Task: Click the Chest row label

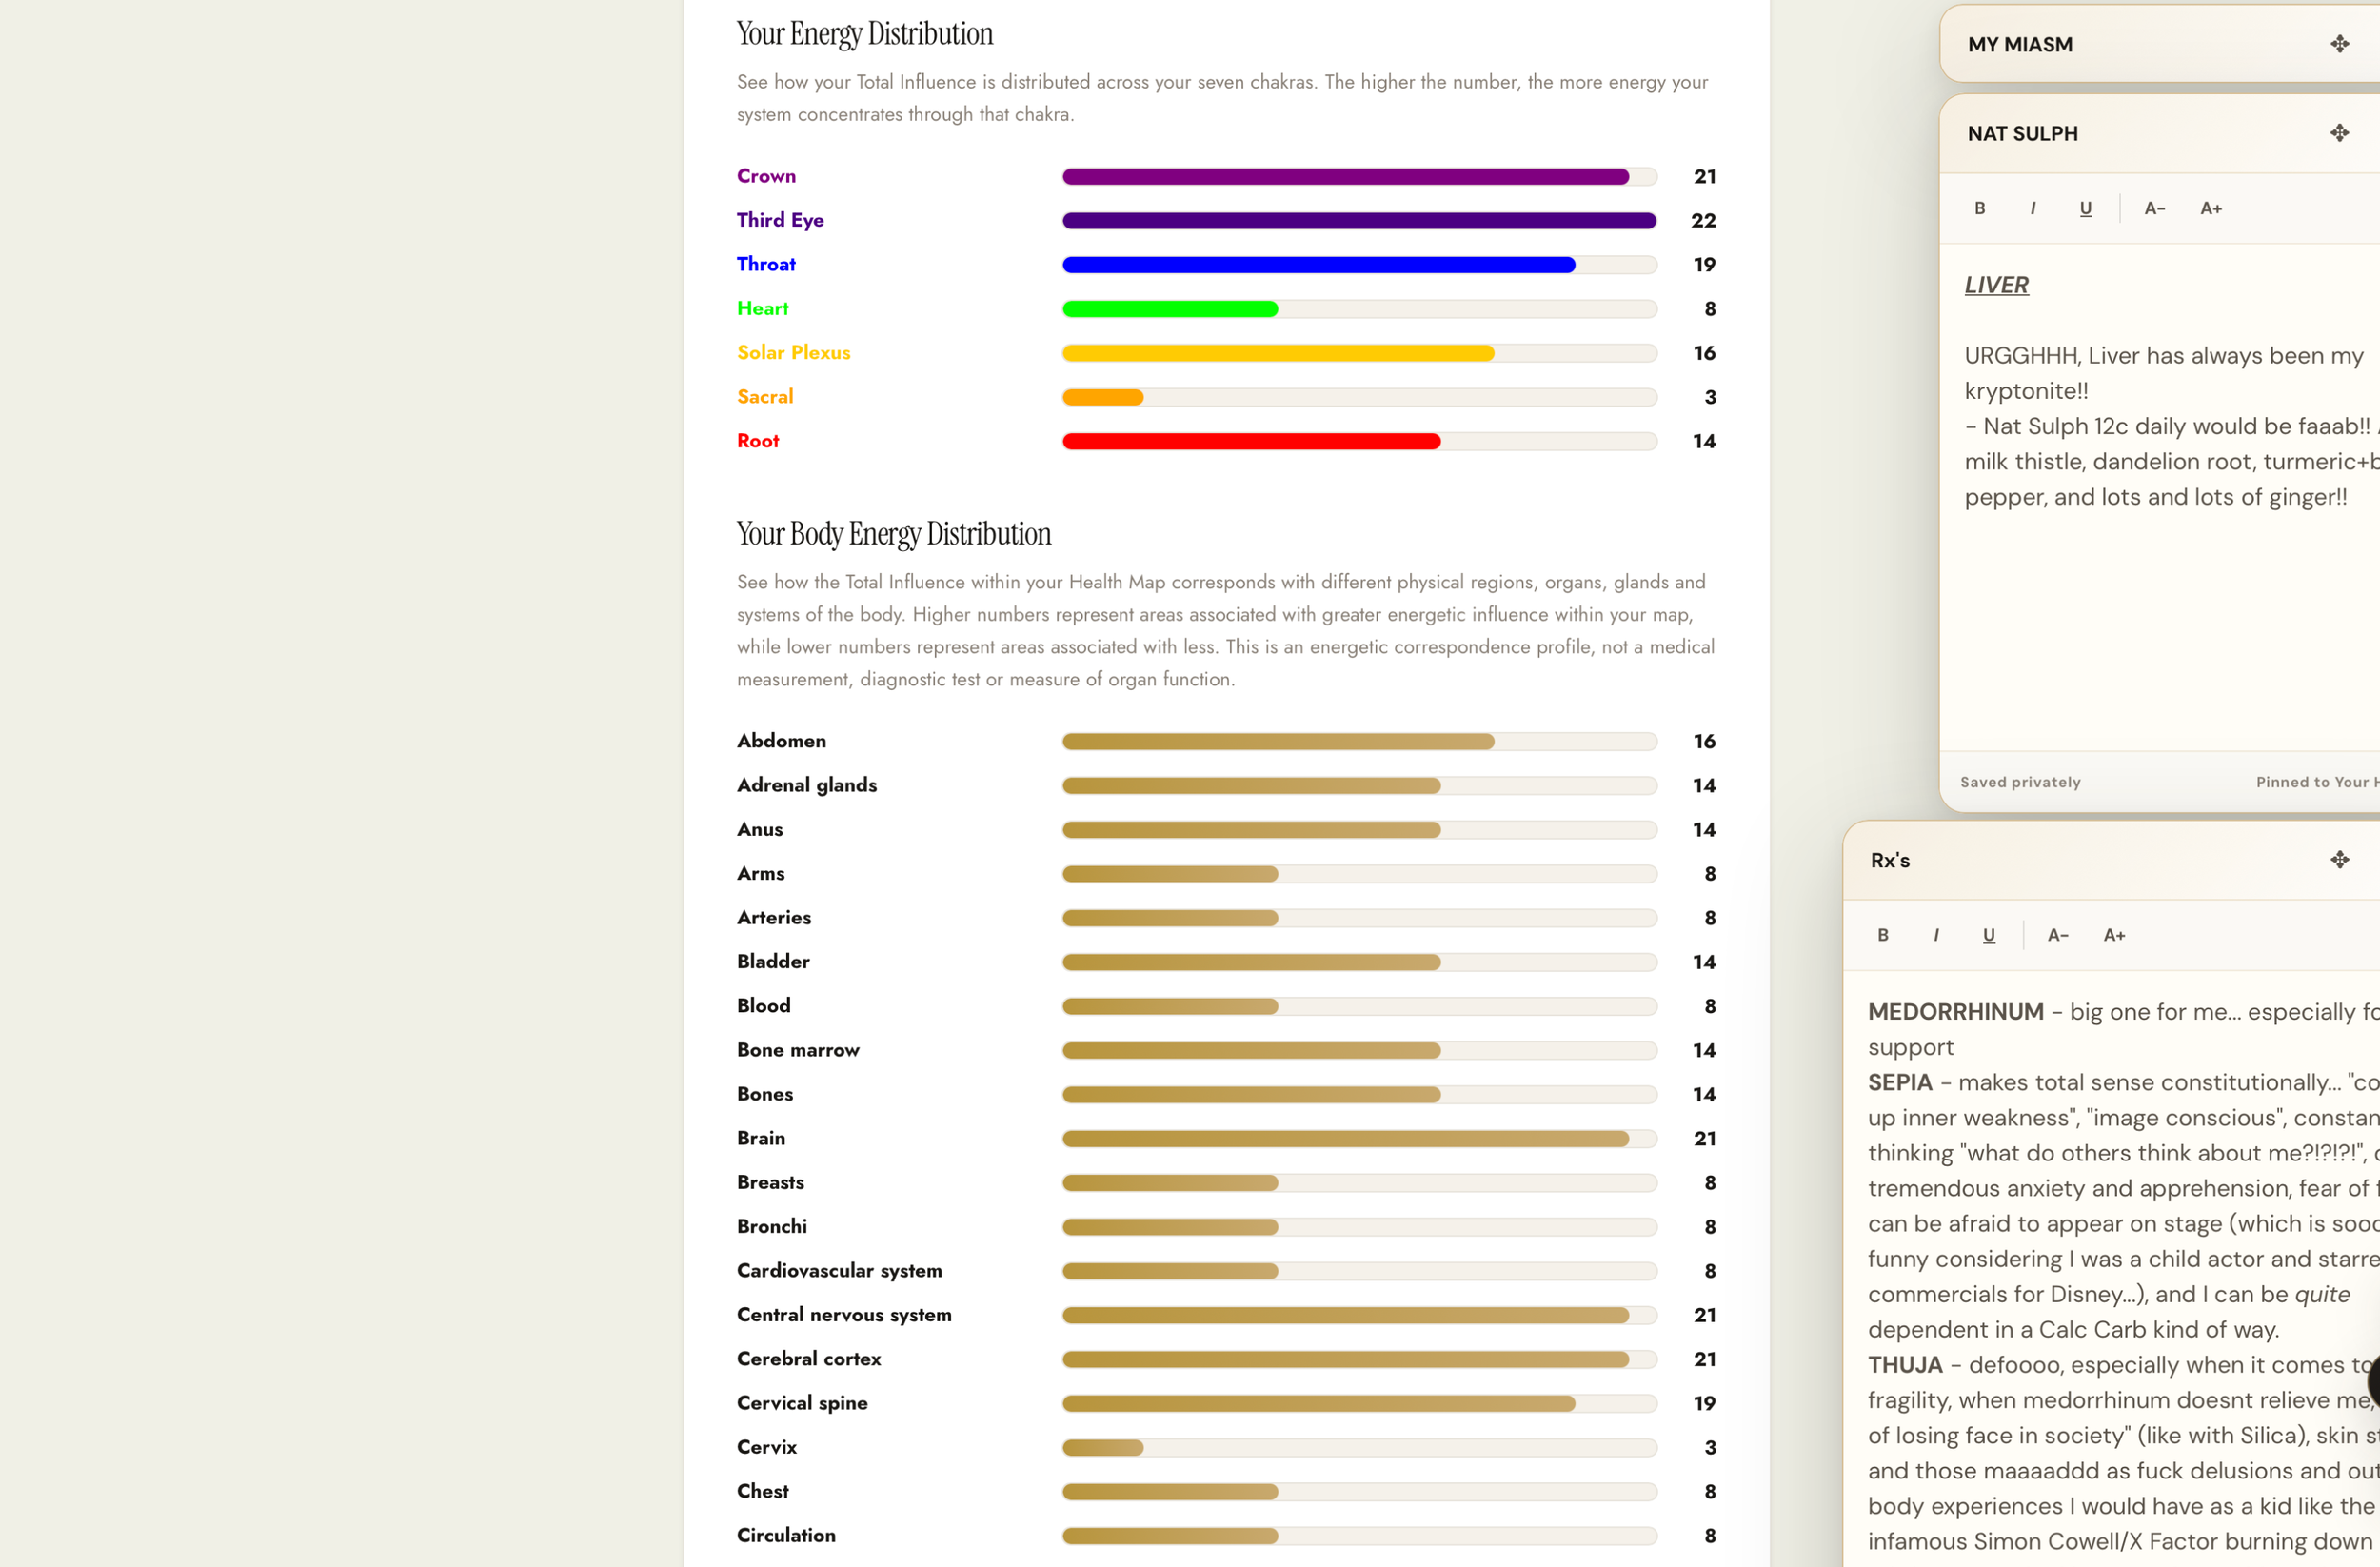Action: pyautogui.click(x=762, y=1491)
